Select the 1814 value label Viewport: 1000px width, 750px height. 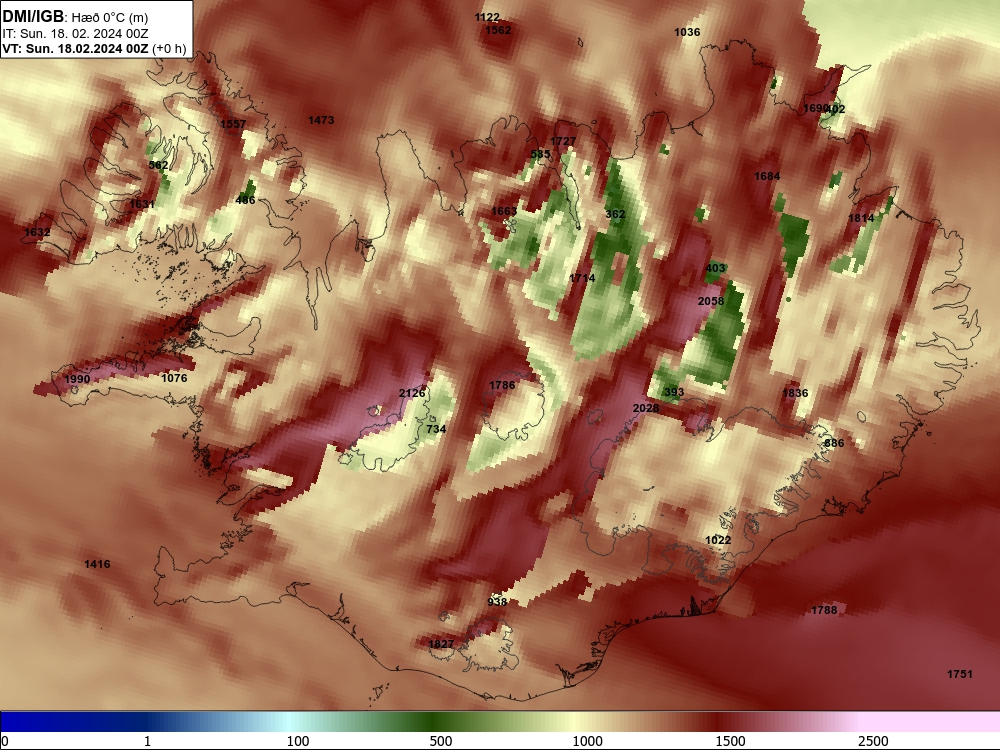[861, 218]
